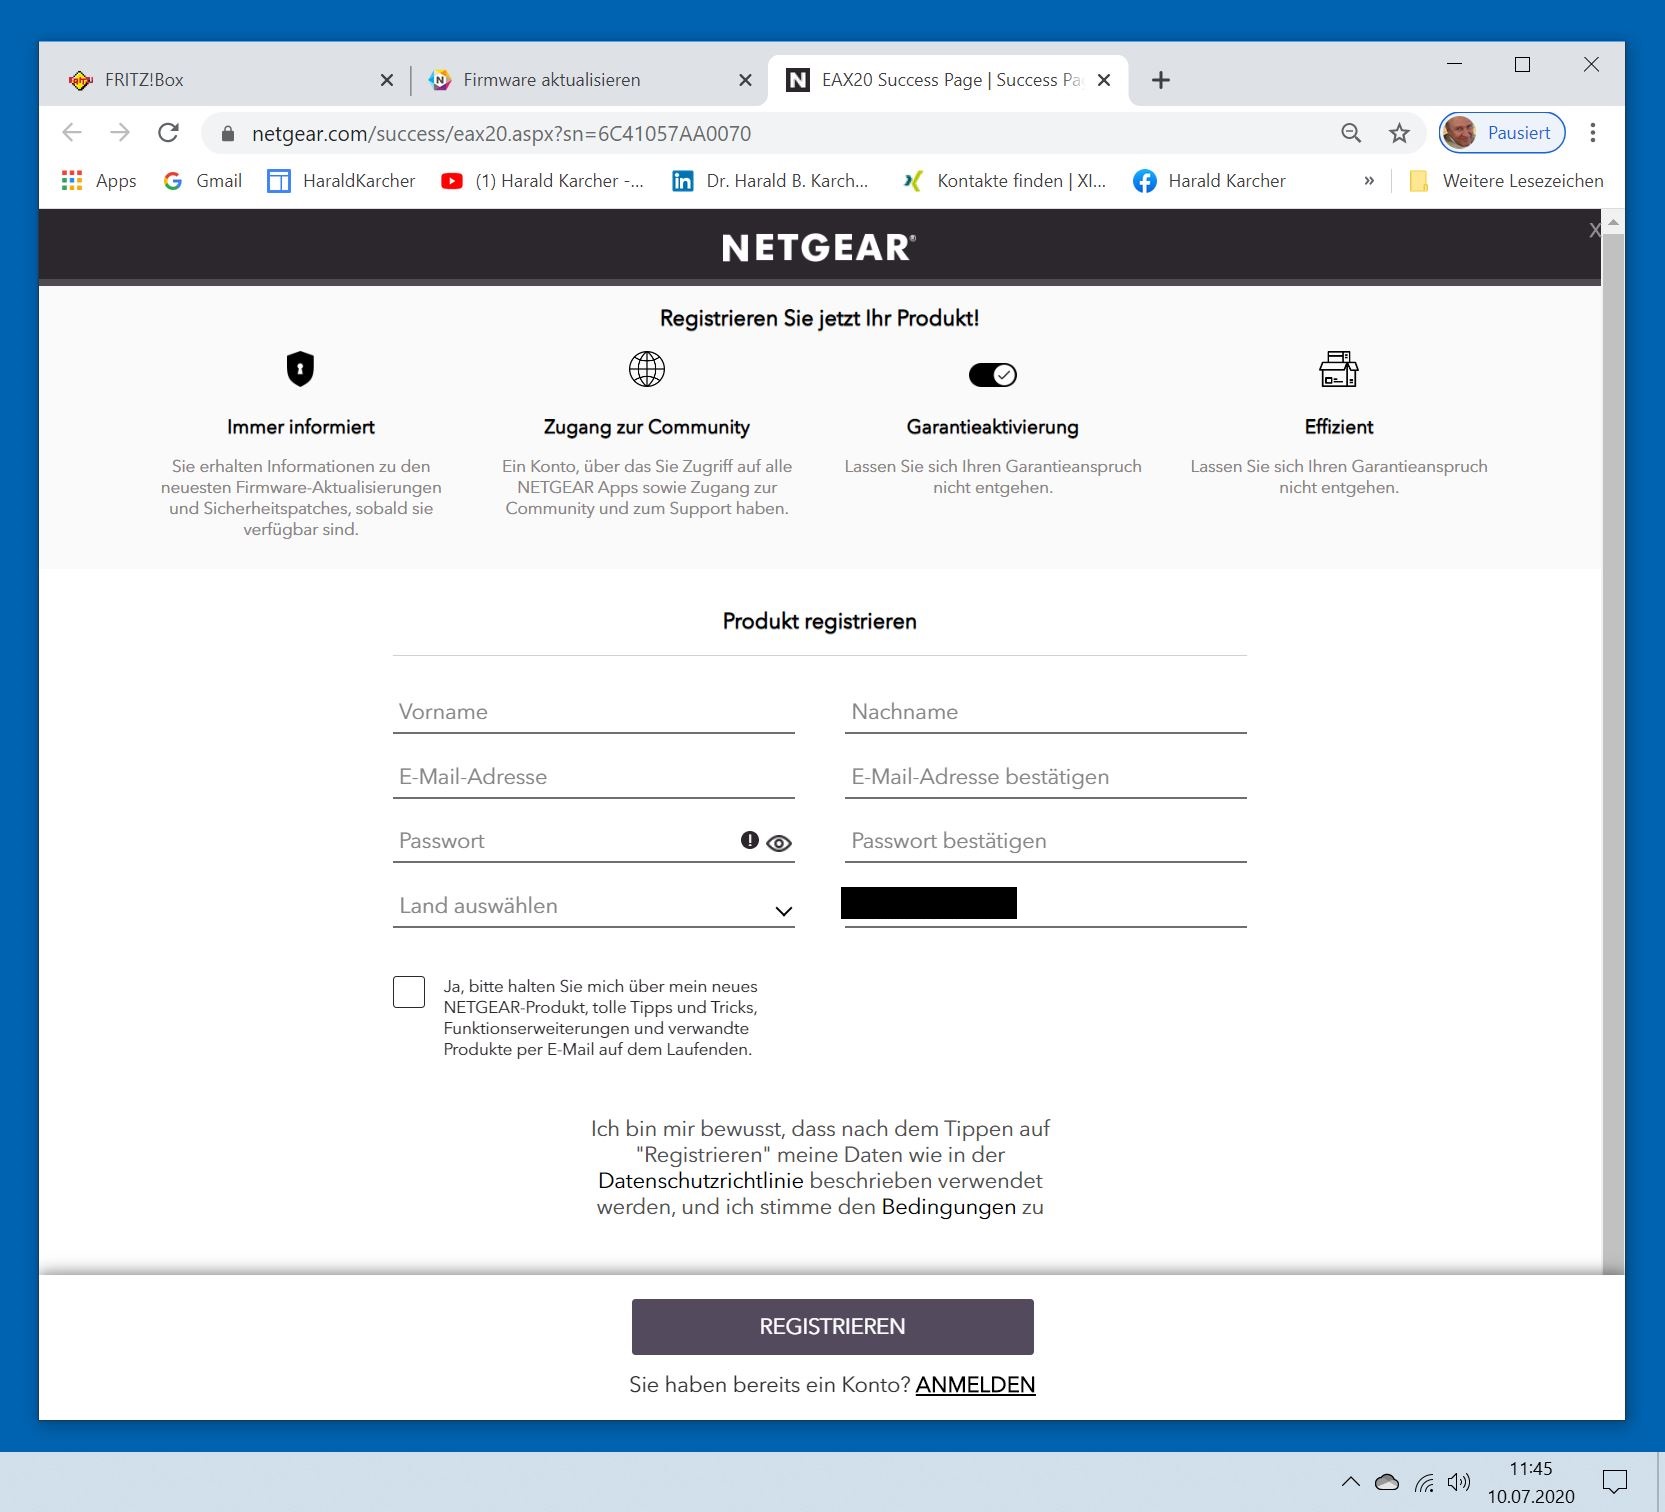Close the NETGEAR registration overlay with X

(x=1594, y=230)
